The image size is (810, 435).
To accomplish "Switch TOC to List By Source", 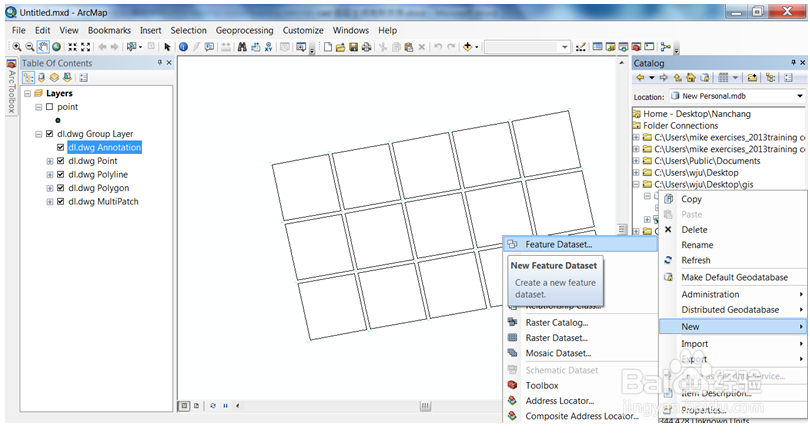I will [x=41, y=77].
